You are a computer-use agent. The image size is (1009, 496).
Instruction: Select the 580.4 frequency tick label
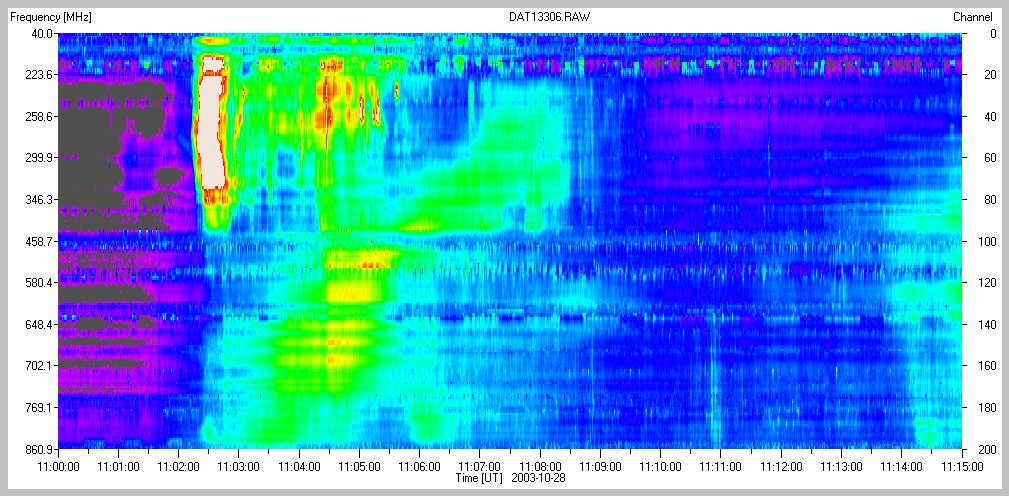click(39, 282)
